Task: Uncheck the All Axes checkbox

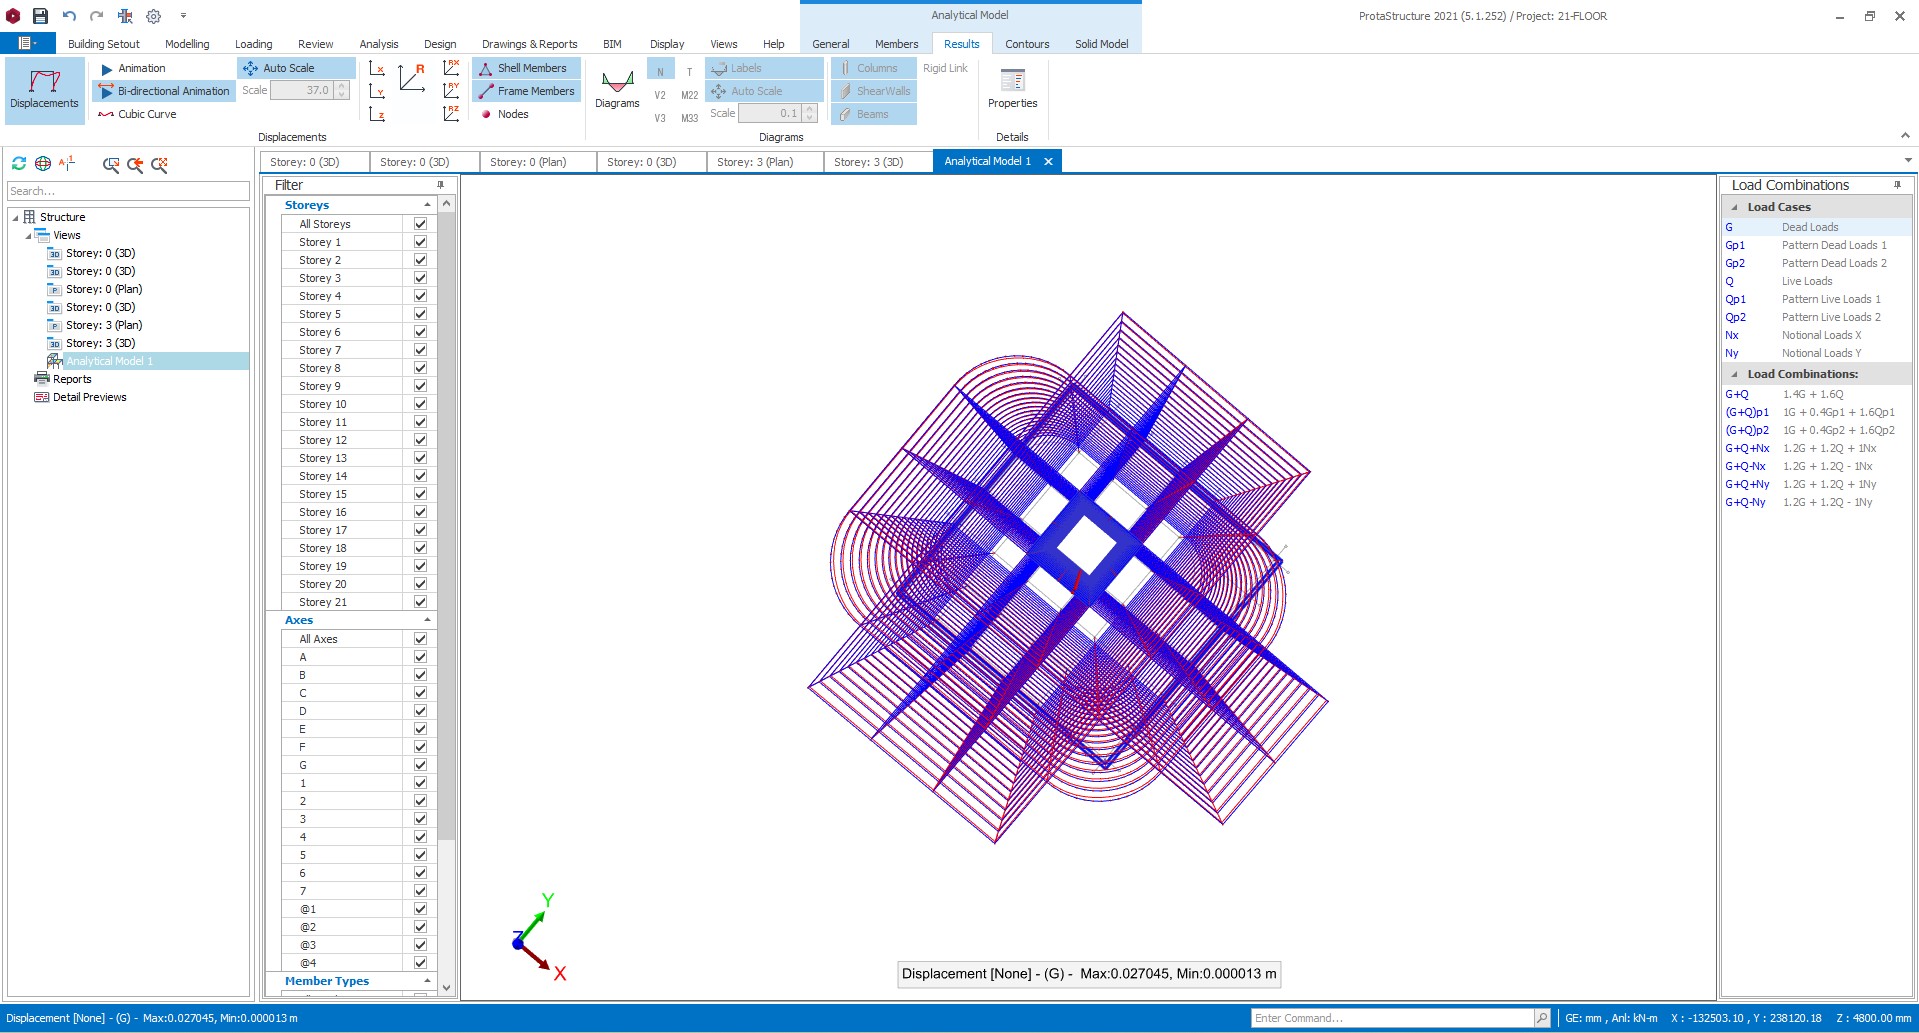Action: tap(420, 639)
